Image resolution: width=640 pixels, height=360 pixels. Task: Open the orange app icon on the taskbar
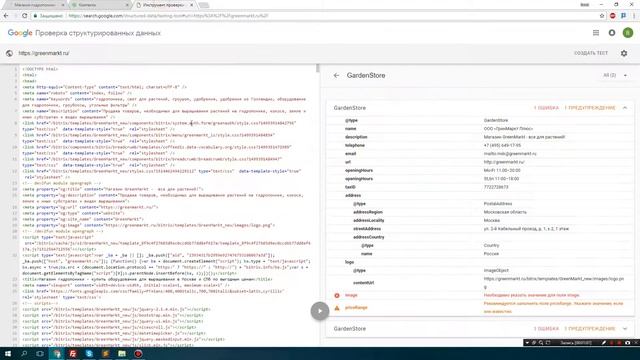coord(105,353)
